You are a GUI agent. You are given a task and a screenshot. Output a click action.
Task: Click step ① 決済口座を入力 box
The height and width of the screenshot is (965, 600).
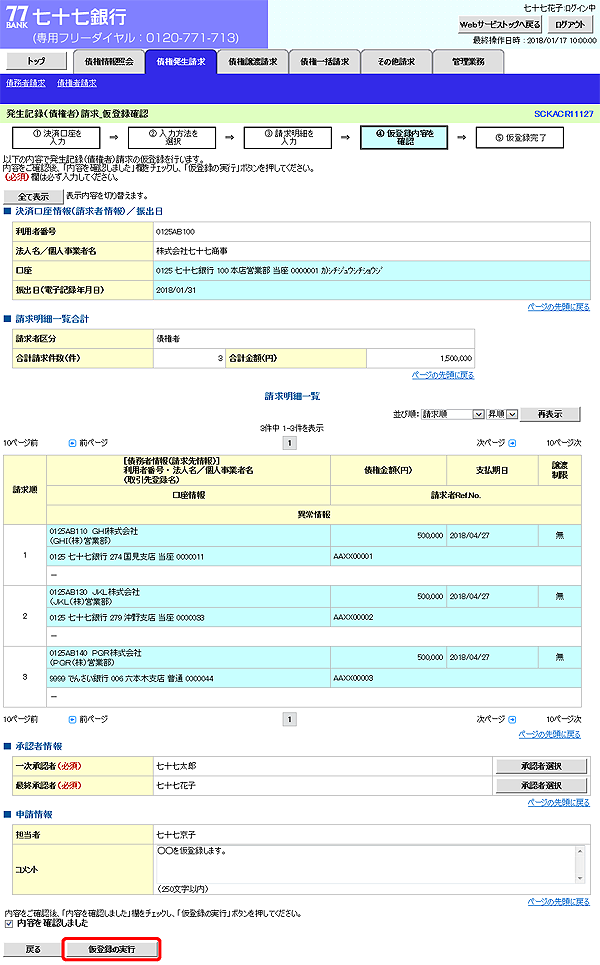[x=56, y=138]
